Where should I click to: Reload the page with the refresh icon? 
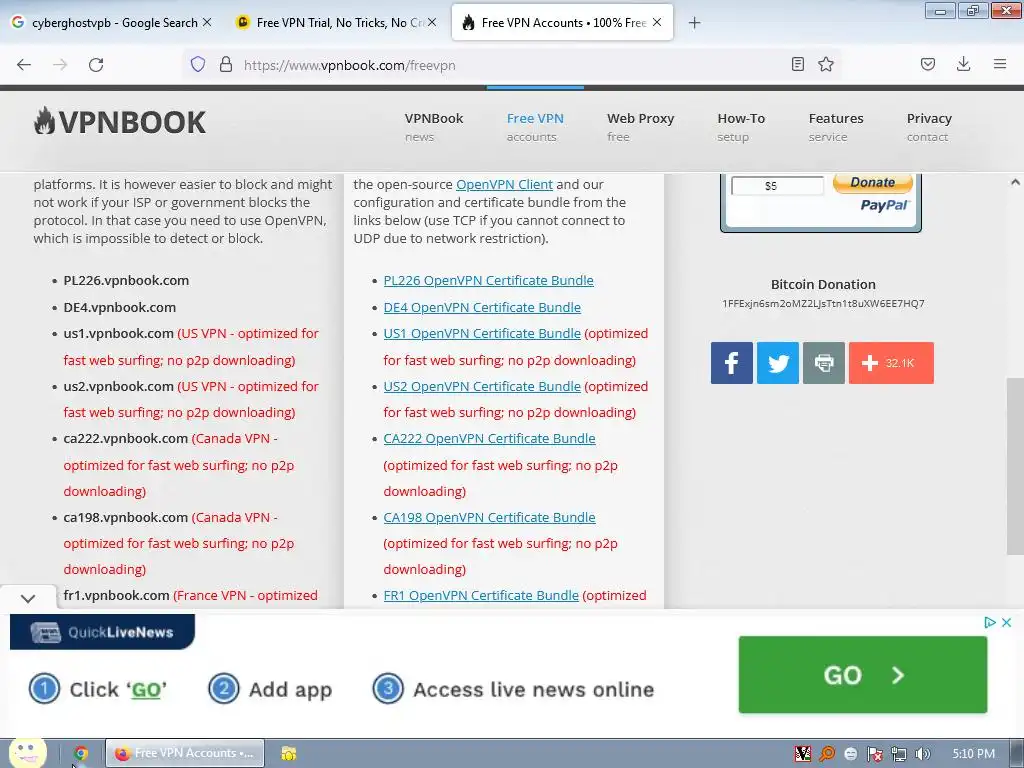(96, 65)
